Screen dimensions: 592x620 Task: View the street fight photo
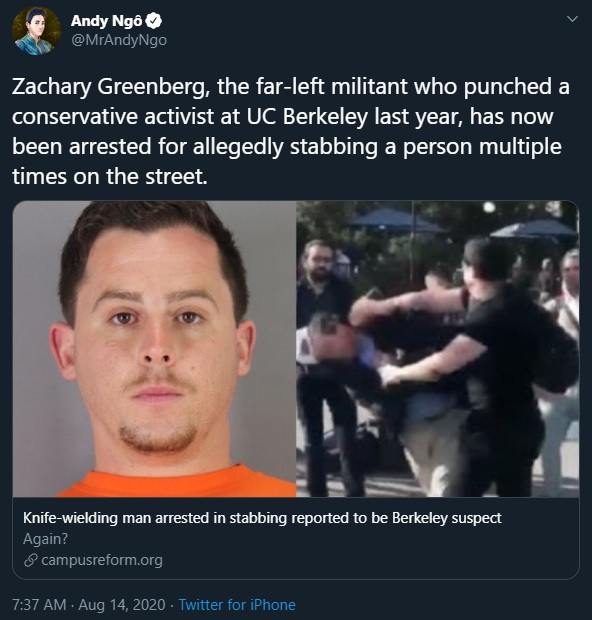coord(438,349)
